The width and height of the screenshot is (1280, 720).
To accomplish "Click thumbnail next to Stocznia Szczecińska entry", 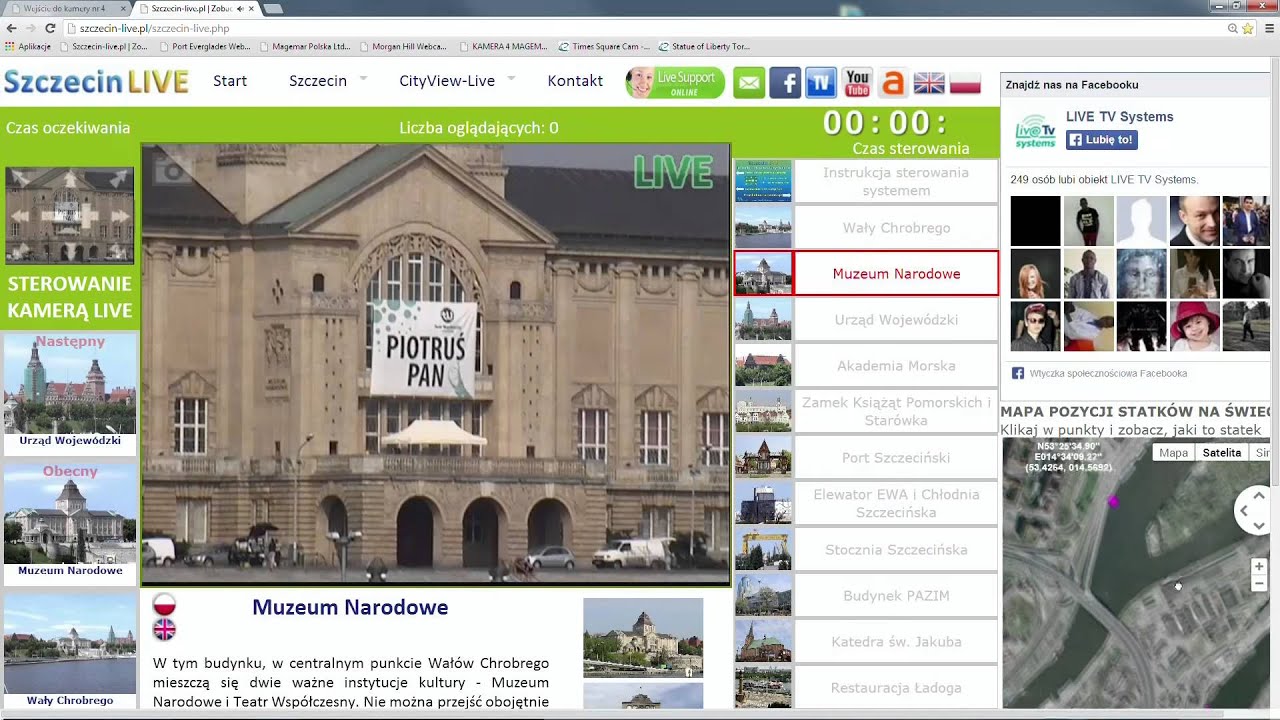I will point(763,549).
